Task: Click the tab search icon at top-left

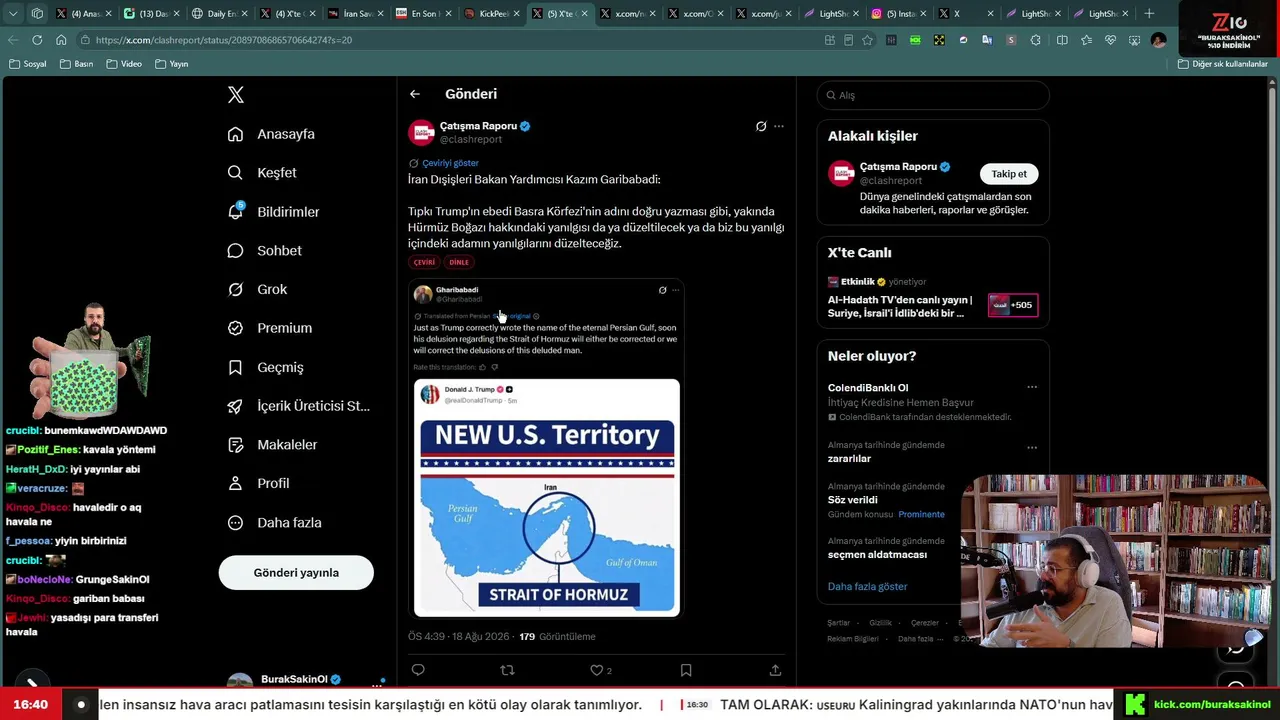Action: tap(13, 14)
